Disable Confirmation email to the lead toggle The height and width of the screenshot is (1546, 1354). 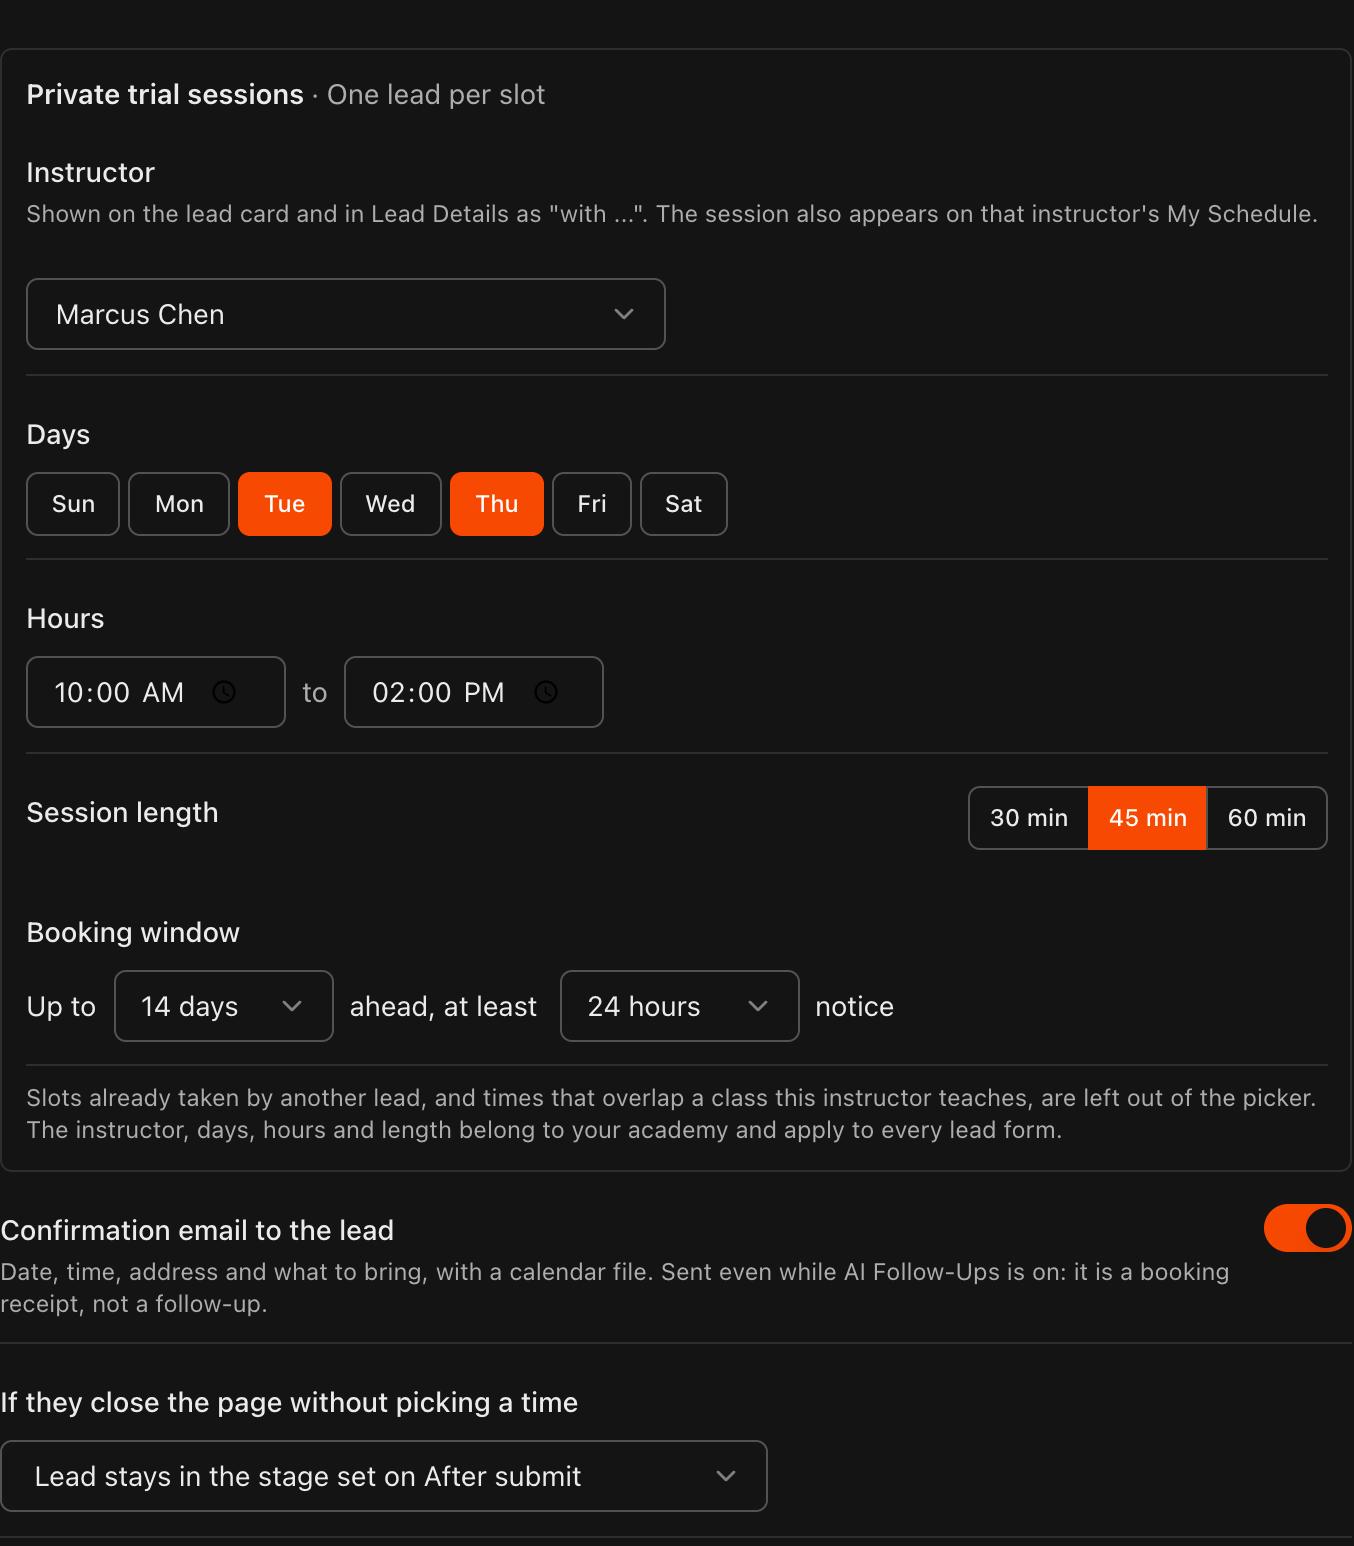(1308, 1228)
